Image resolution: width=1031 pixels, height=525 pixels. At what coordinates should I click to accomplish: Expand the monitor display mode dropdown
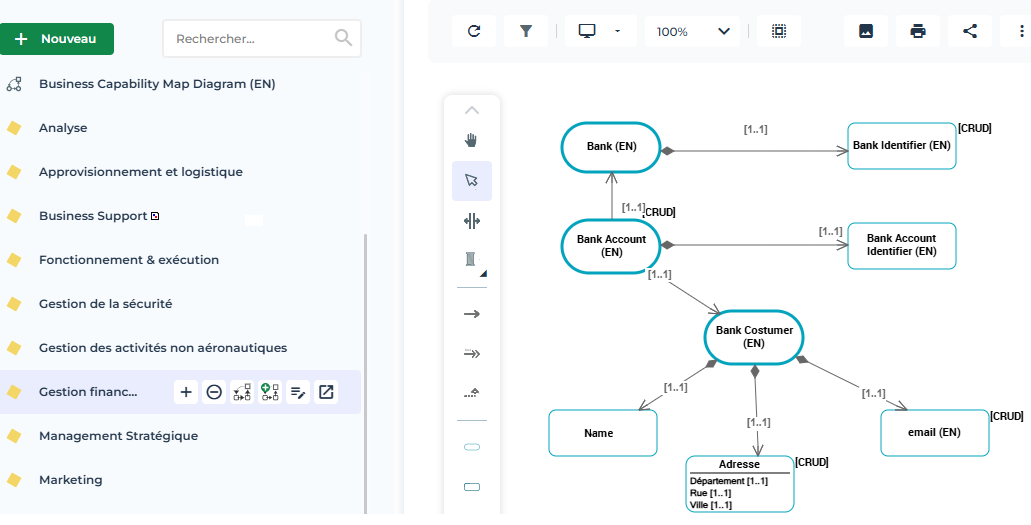[x=600, y=31]
